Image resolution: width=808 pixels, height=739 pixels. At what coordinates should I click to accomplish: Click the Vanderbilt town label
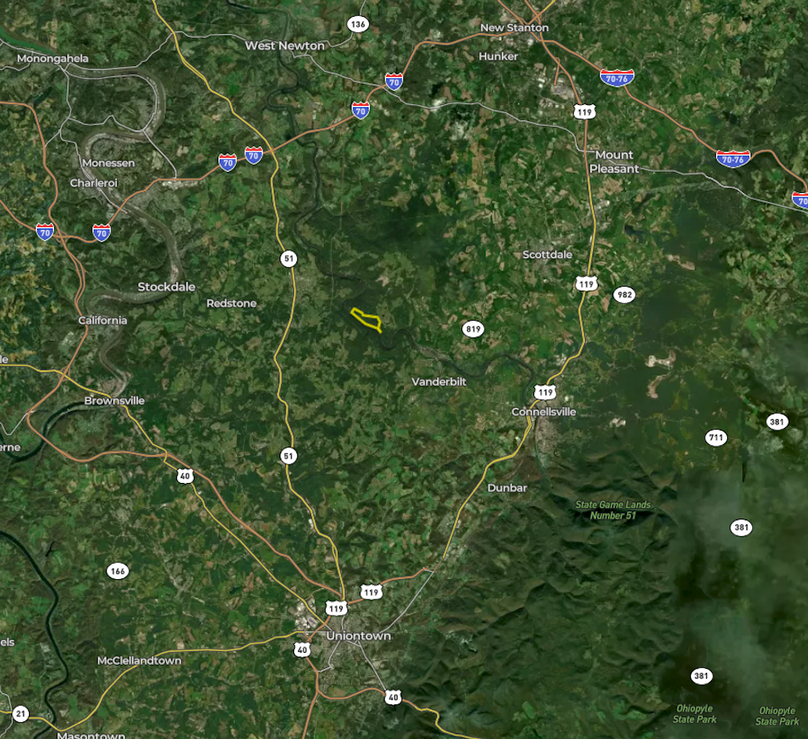[x=439, y=382]
